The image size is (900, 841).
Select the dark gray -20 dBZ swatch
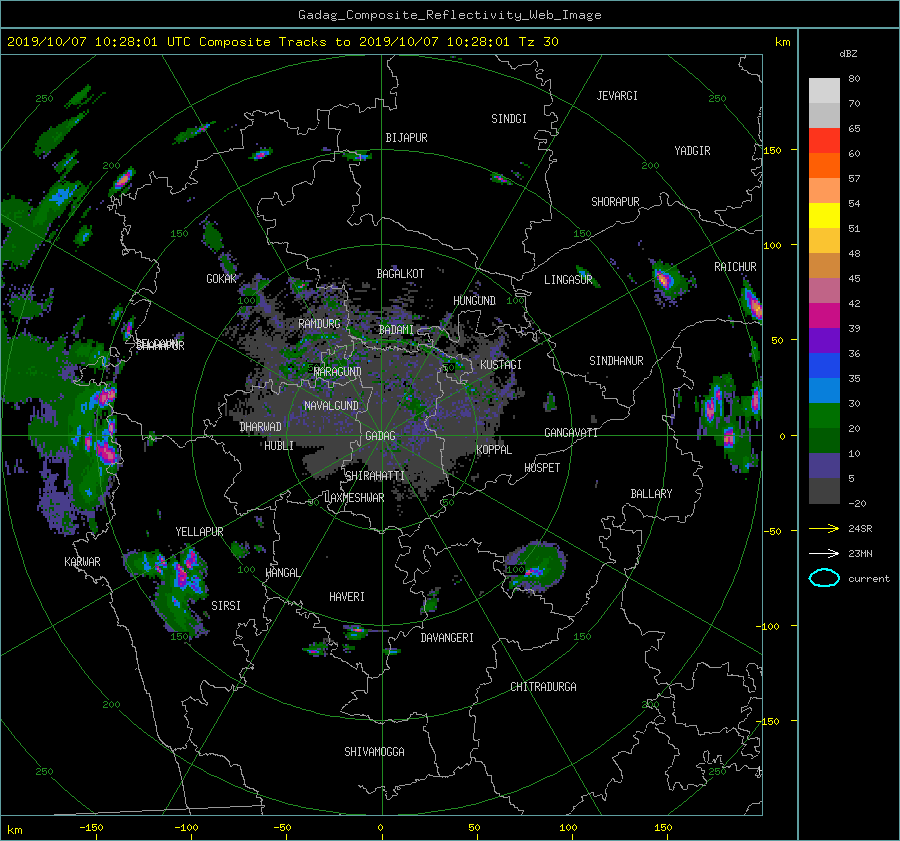(x=824, y=490)
